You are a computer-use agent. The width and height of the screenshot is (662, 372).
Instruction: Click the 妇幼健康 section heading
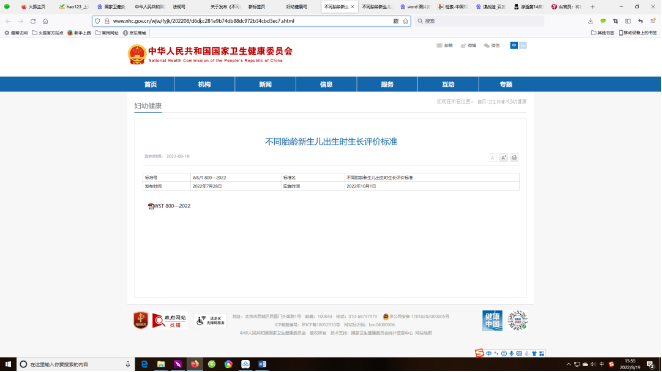tap(148, 106)
